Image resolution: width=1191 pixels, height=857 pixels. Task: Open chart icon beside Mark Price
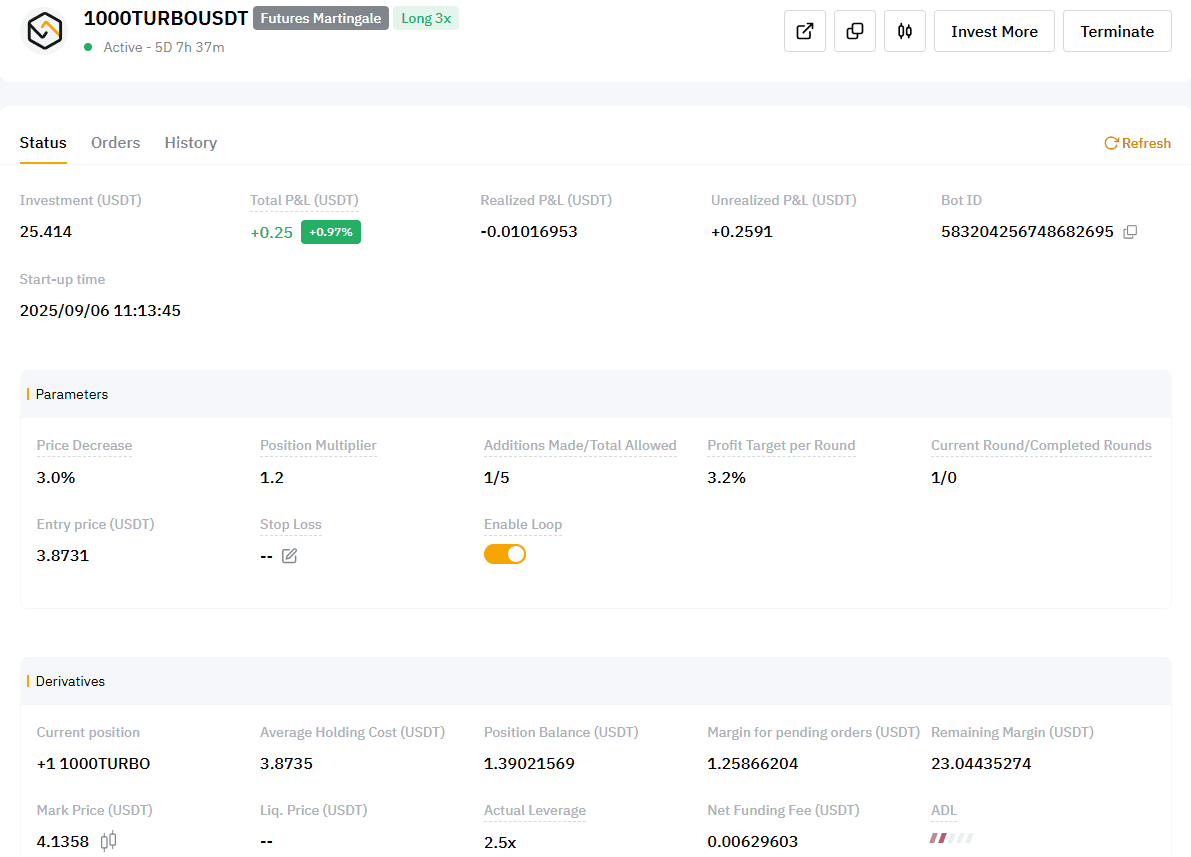(x=109, y=841)
